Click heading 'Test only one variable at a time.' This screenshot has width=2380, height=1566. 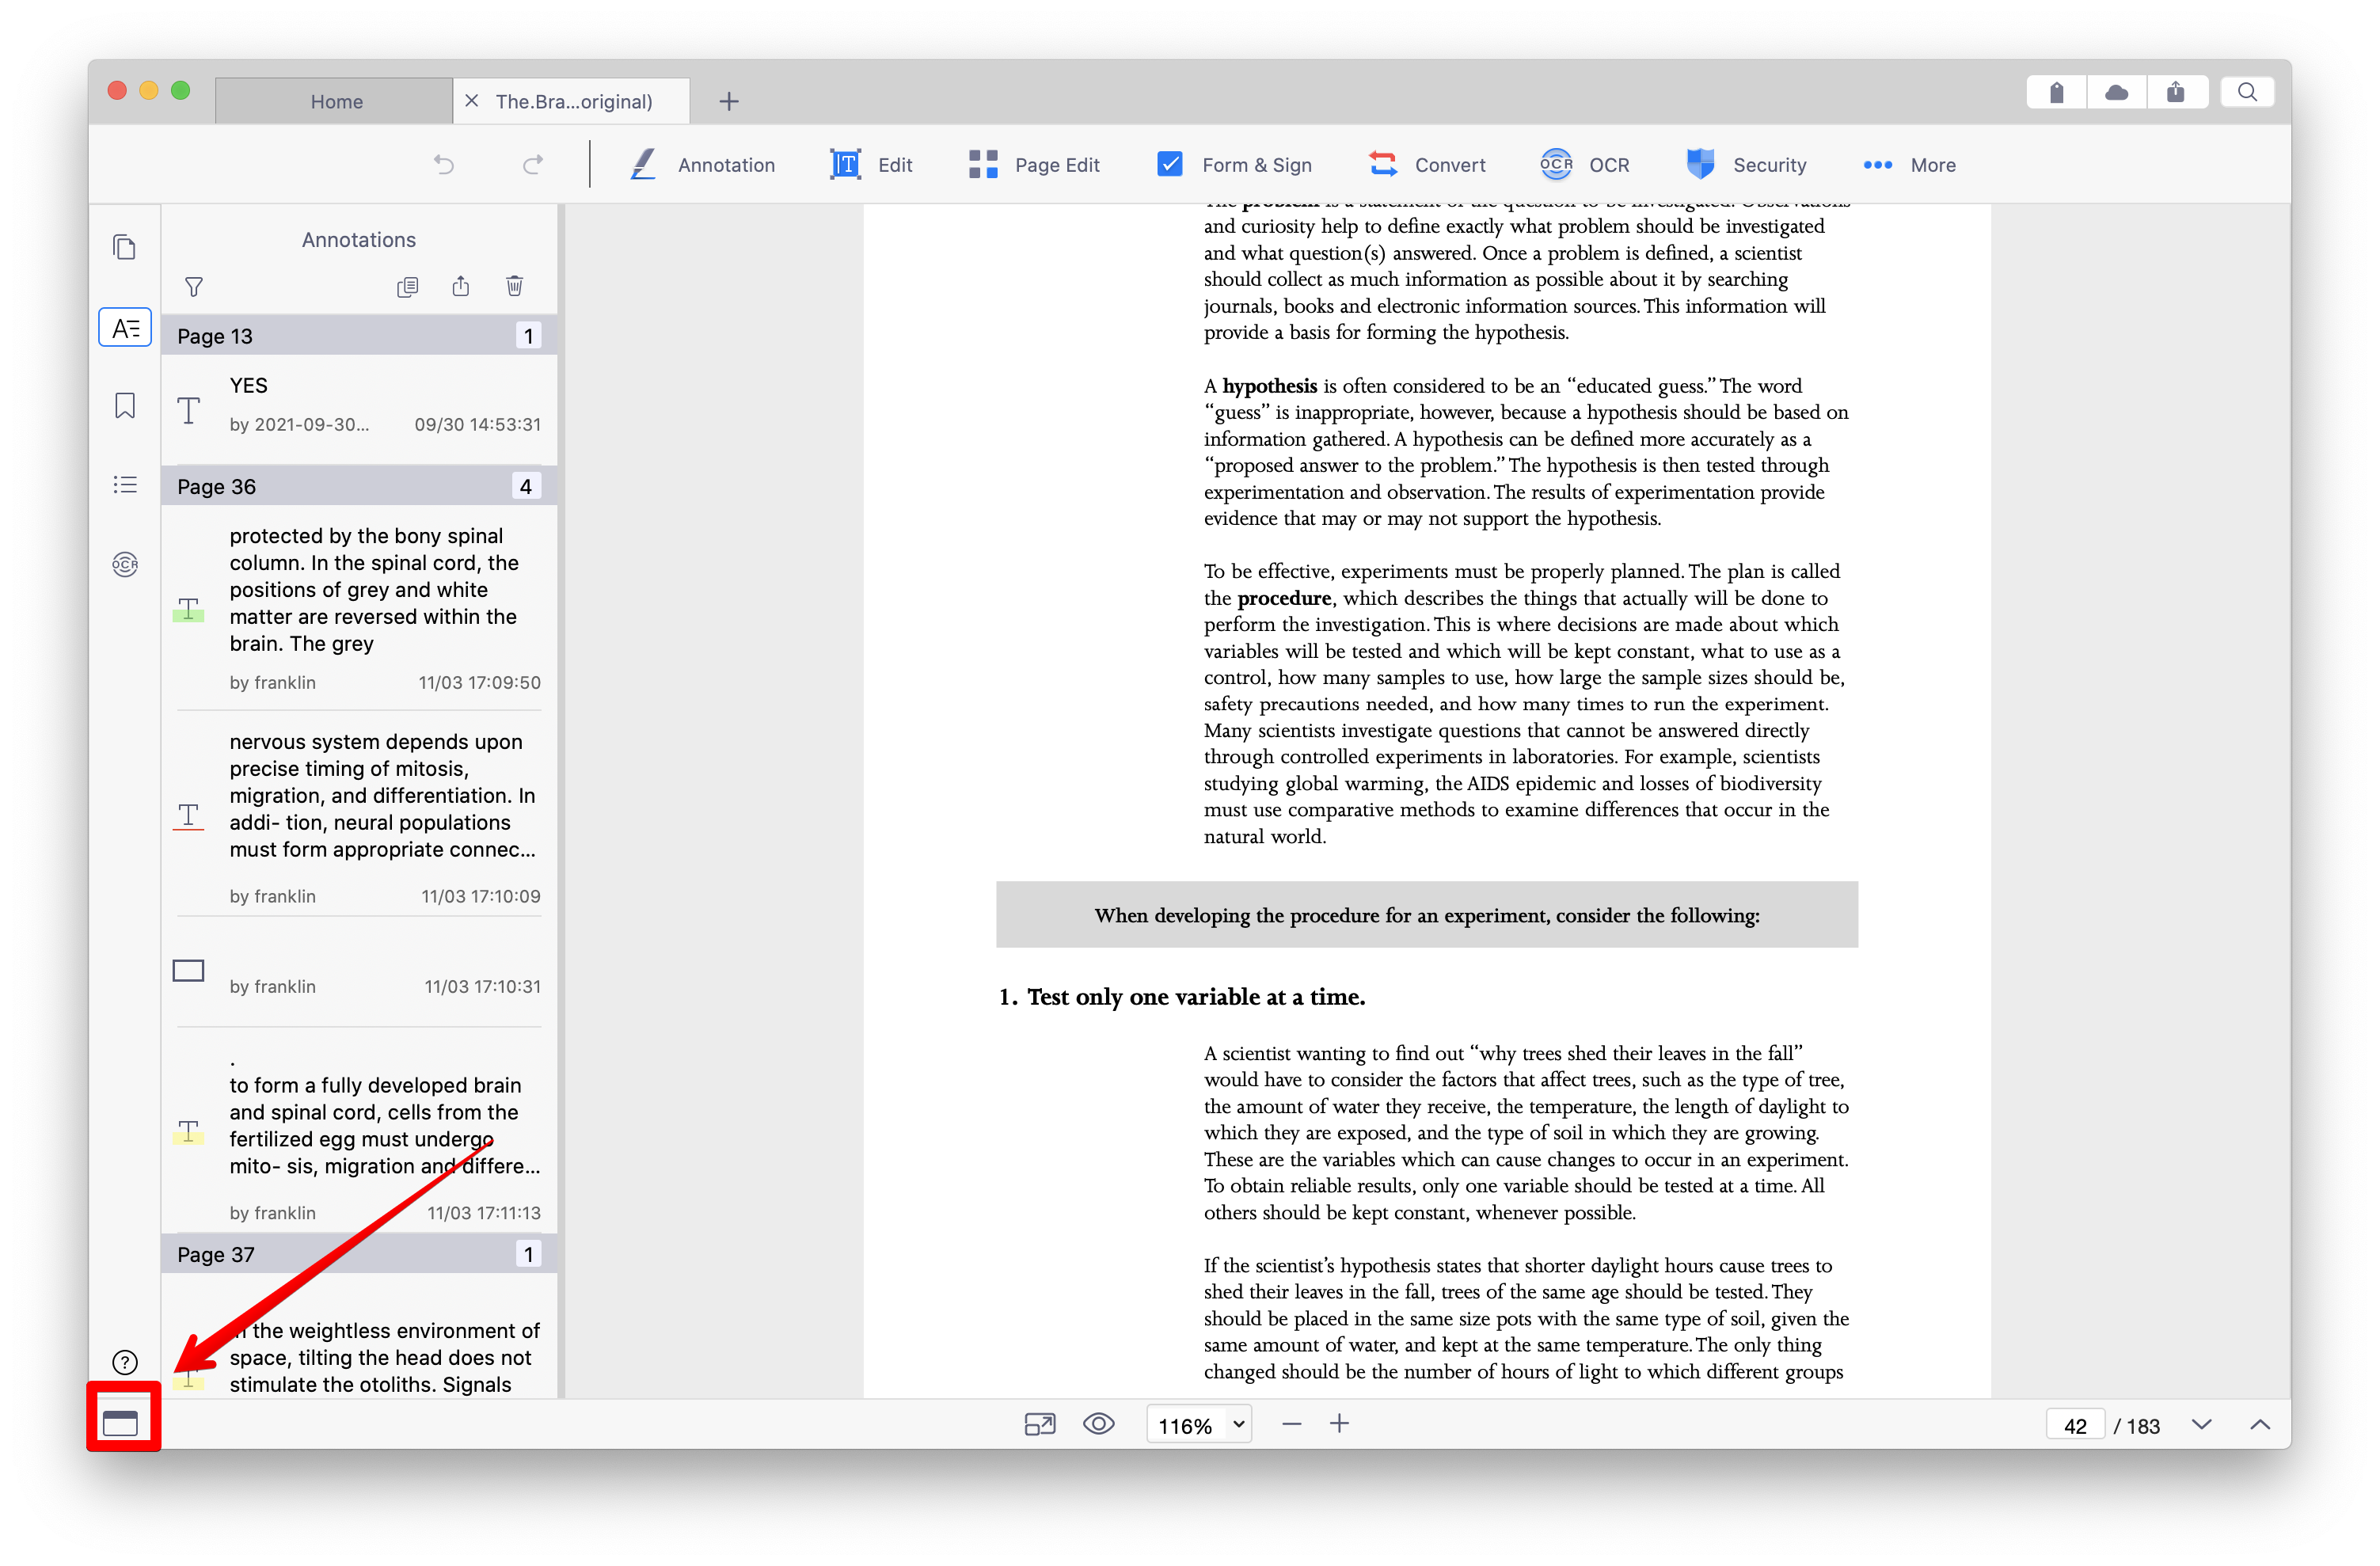[x=1196, y=997]
